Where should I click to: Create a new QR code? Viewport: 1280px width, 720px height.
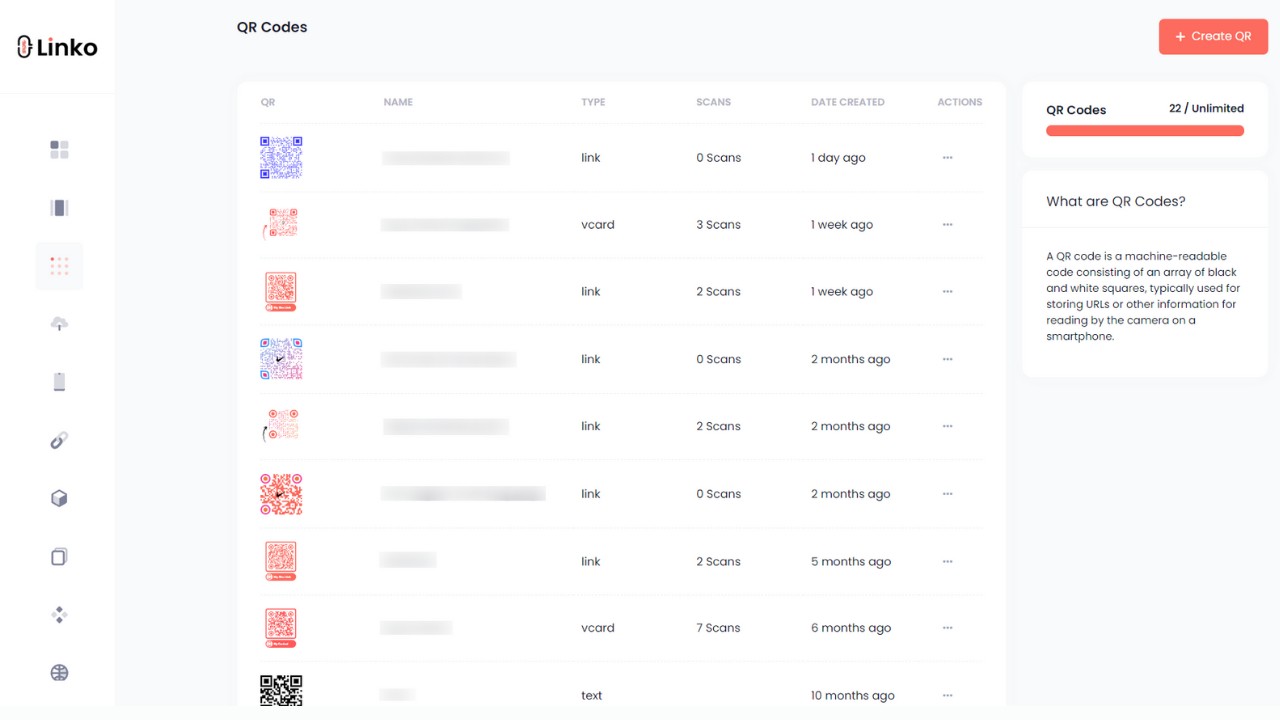pos(1213,36)
